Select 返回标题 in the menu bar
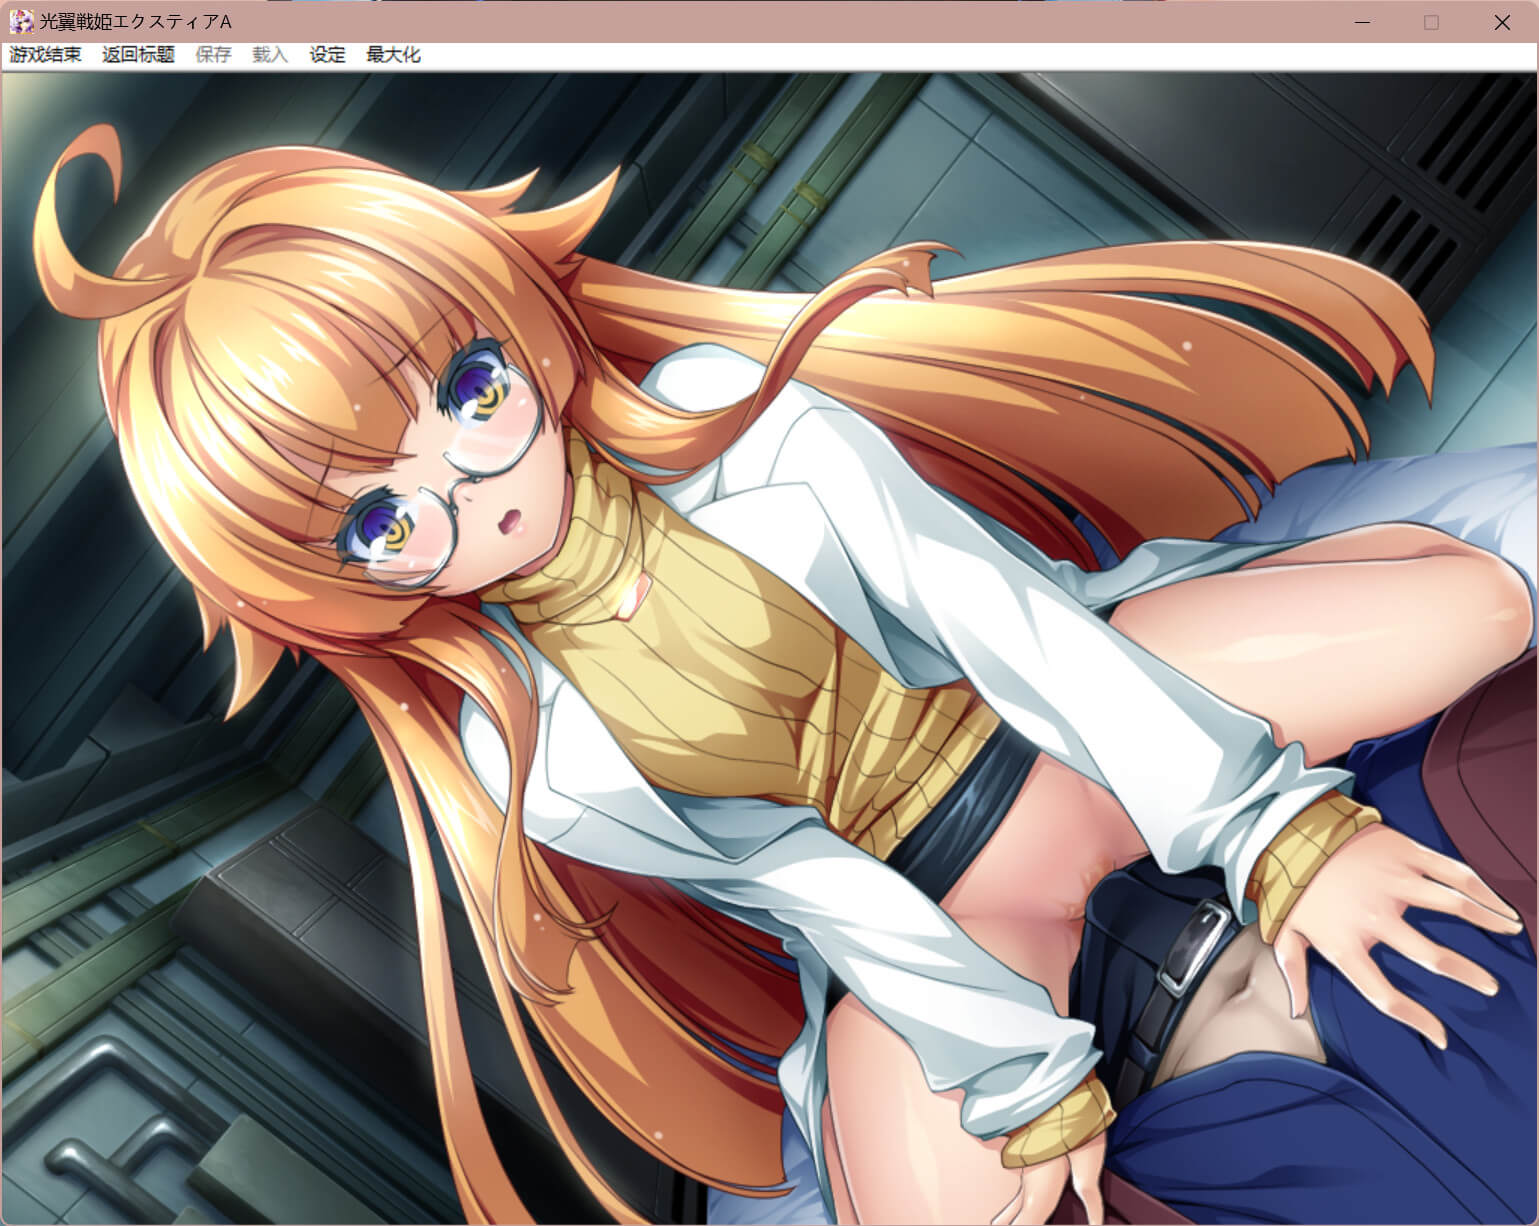The width and height of the screenshot is (1539, 1226). [x=138, y=55]
